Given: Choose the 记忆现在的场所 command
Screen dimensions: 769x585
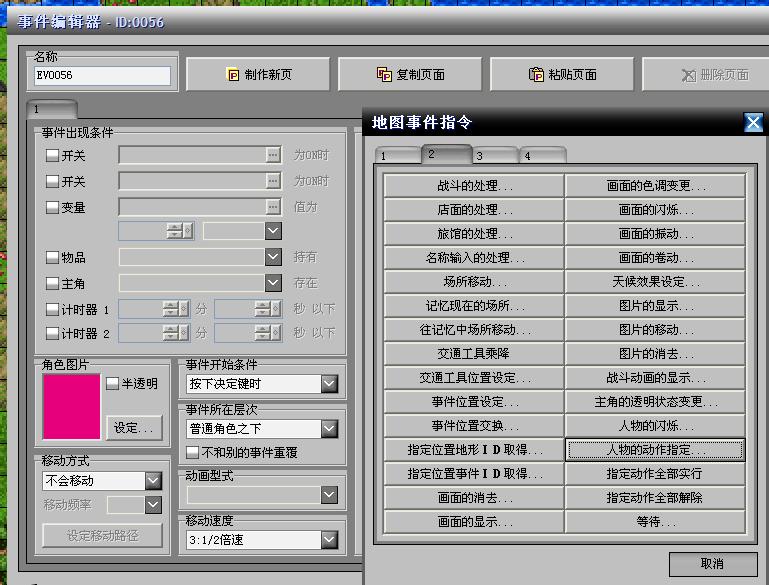Looking at the screenshot, I should (474, 306).
